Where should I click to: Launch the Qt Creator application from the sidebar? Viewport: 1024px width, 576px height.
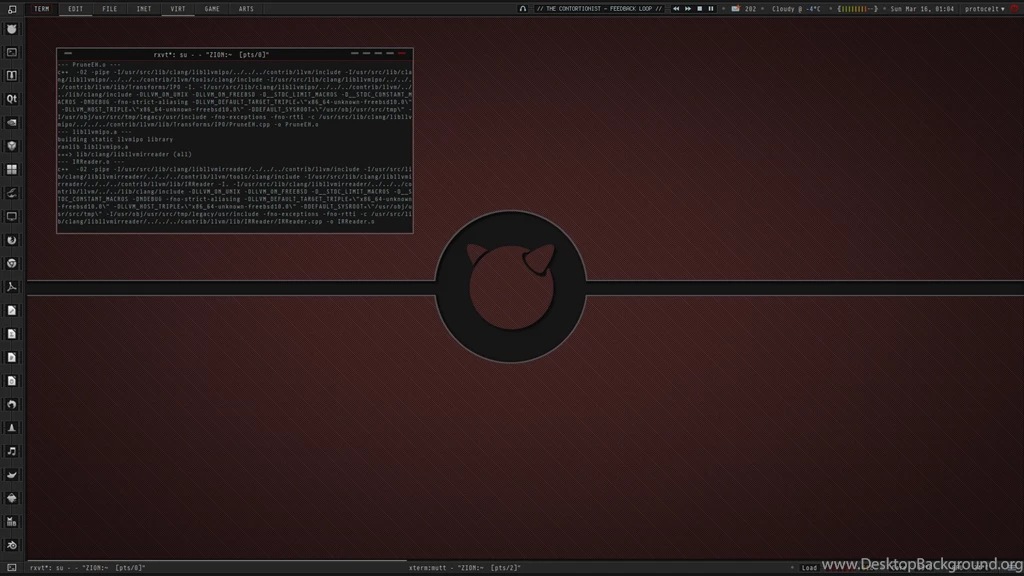tap(12, 98)
